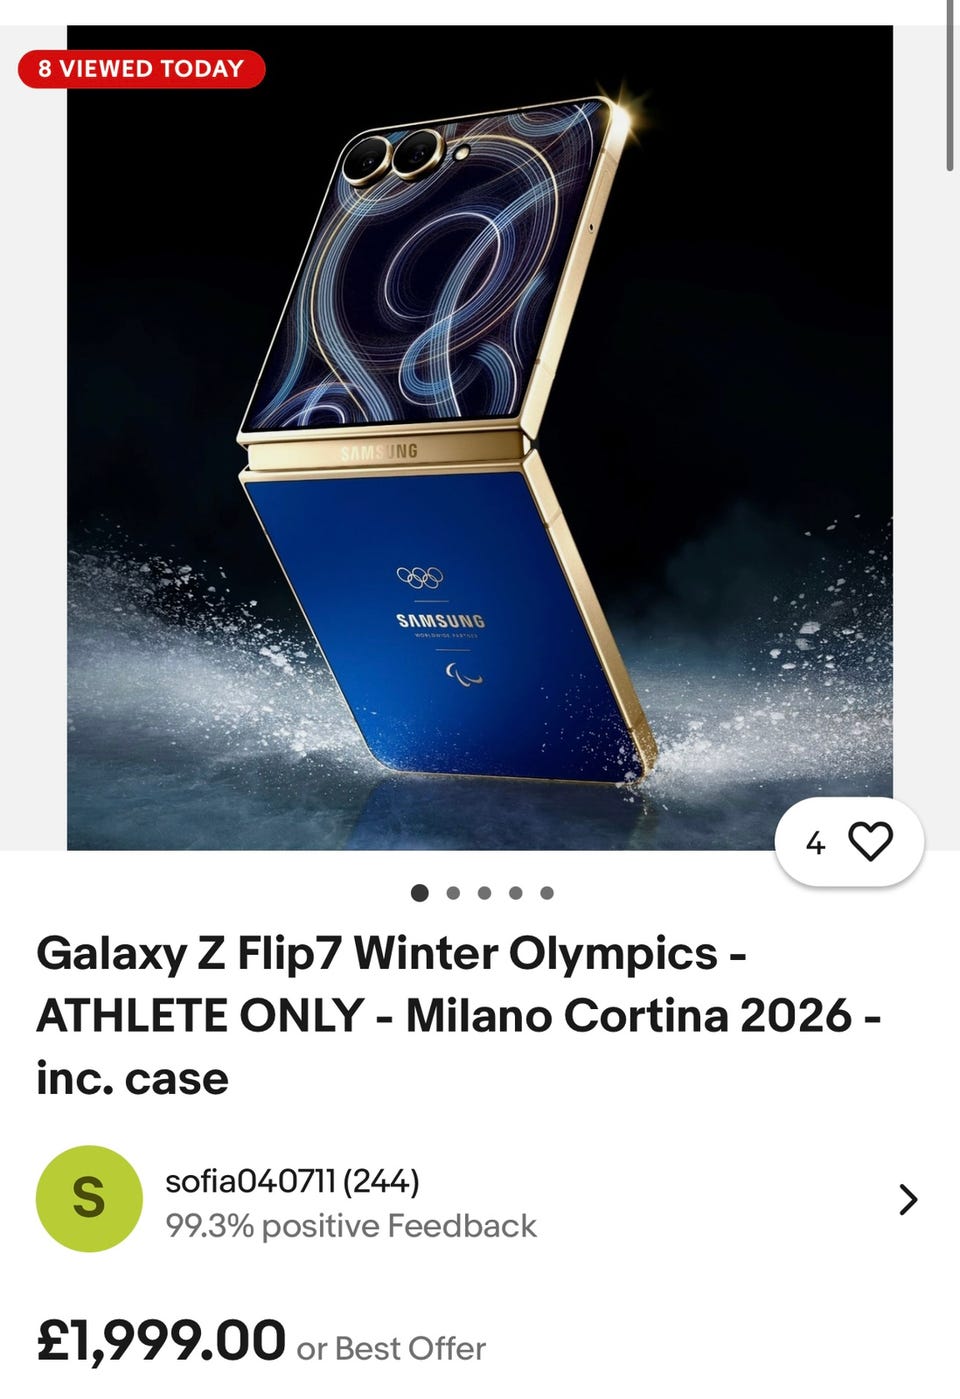Select the Galaxy Z Flip7 listing title

point(459,1016)
